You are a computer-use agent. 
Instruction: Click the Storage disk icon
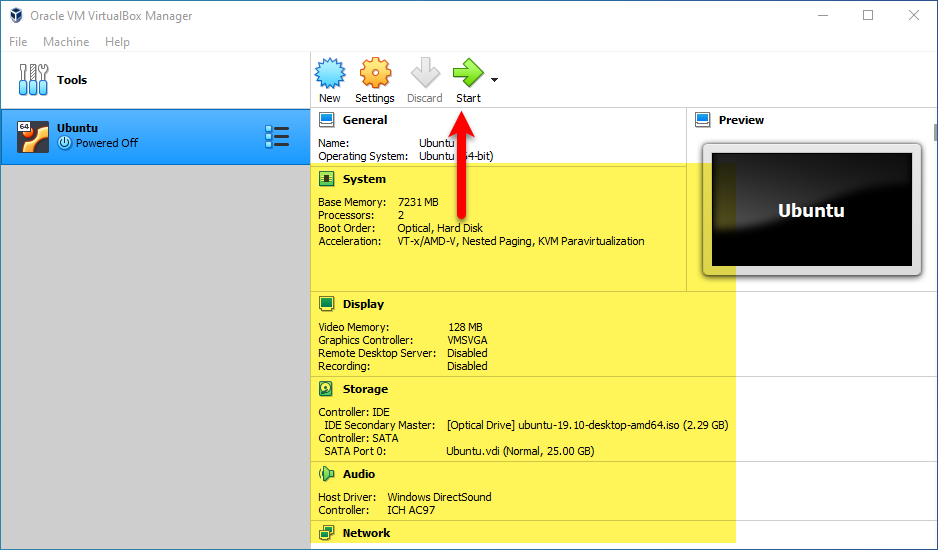coord(326,389)
